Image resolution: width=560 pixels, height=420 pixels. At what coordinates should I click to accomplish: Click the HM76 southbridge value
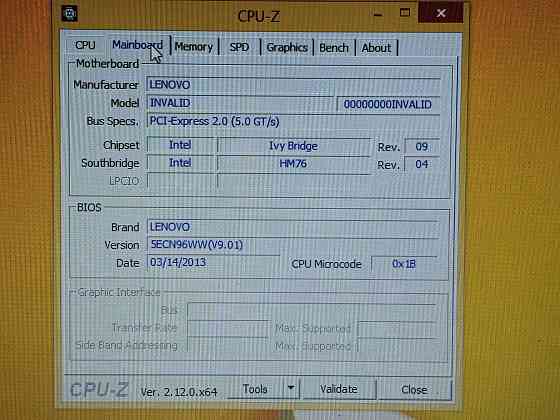(x=293, y=164)
